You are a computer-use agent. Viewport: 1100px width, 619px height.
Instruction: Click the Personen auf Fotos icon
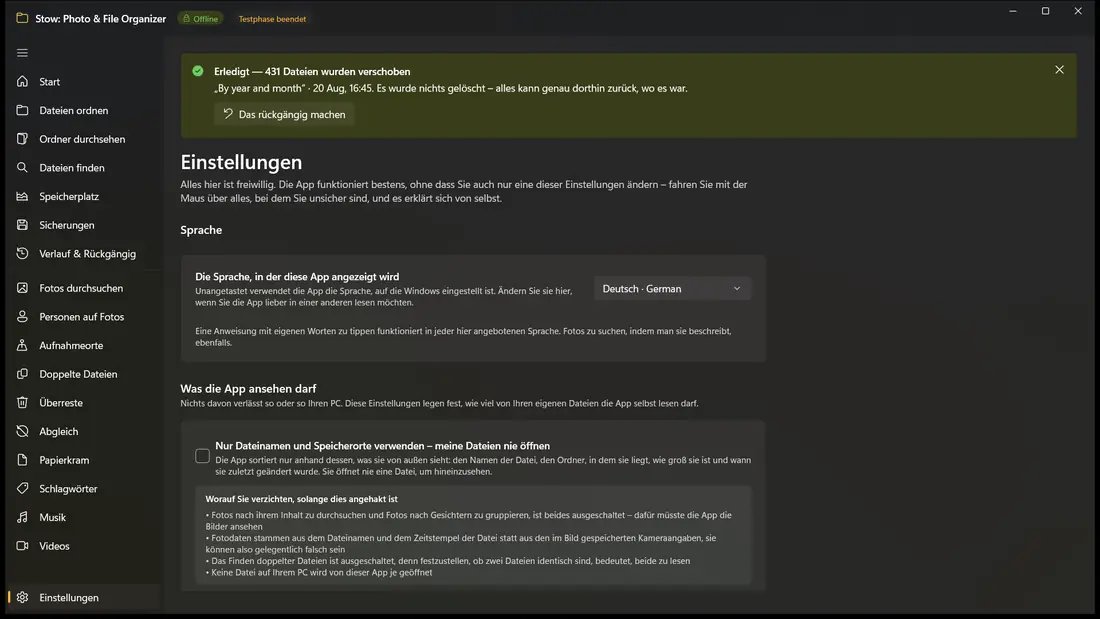tap(22, 317)
